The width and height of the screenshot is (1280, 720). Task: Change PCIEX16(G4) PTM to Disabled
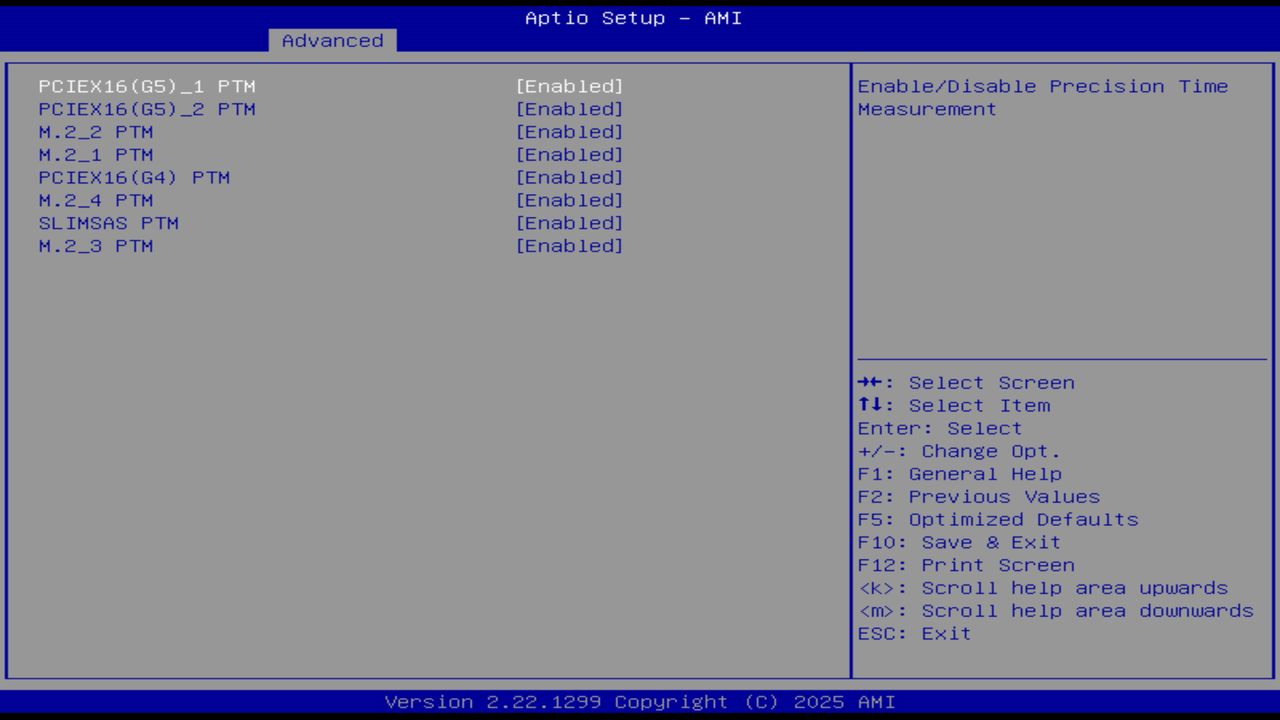(x=570, y=177)
